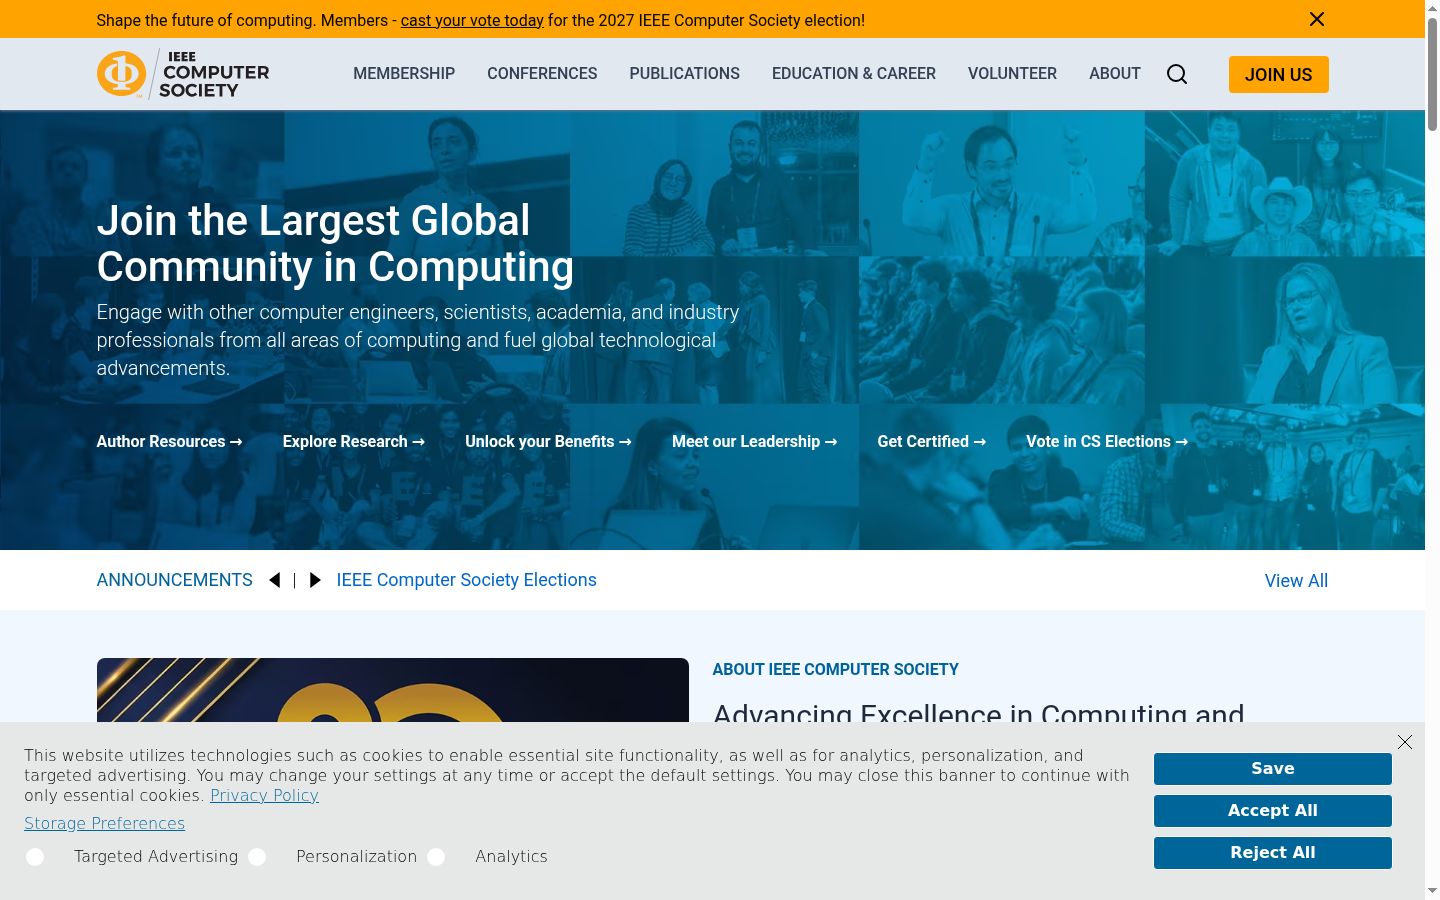Advance to next announcement arrow
The height and width of the screenshot is (900, 1440).
[315, 580]
